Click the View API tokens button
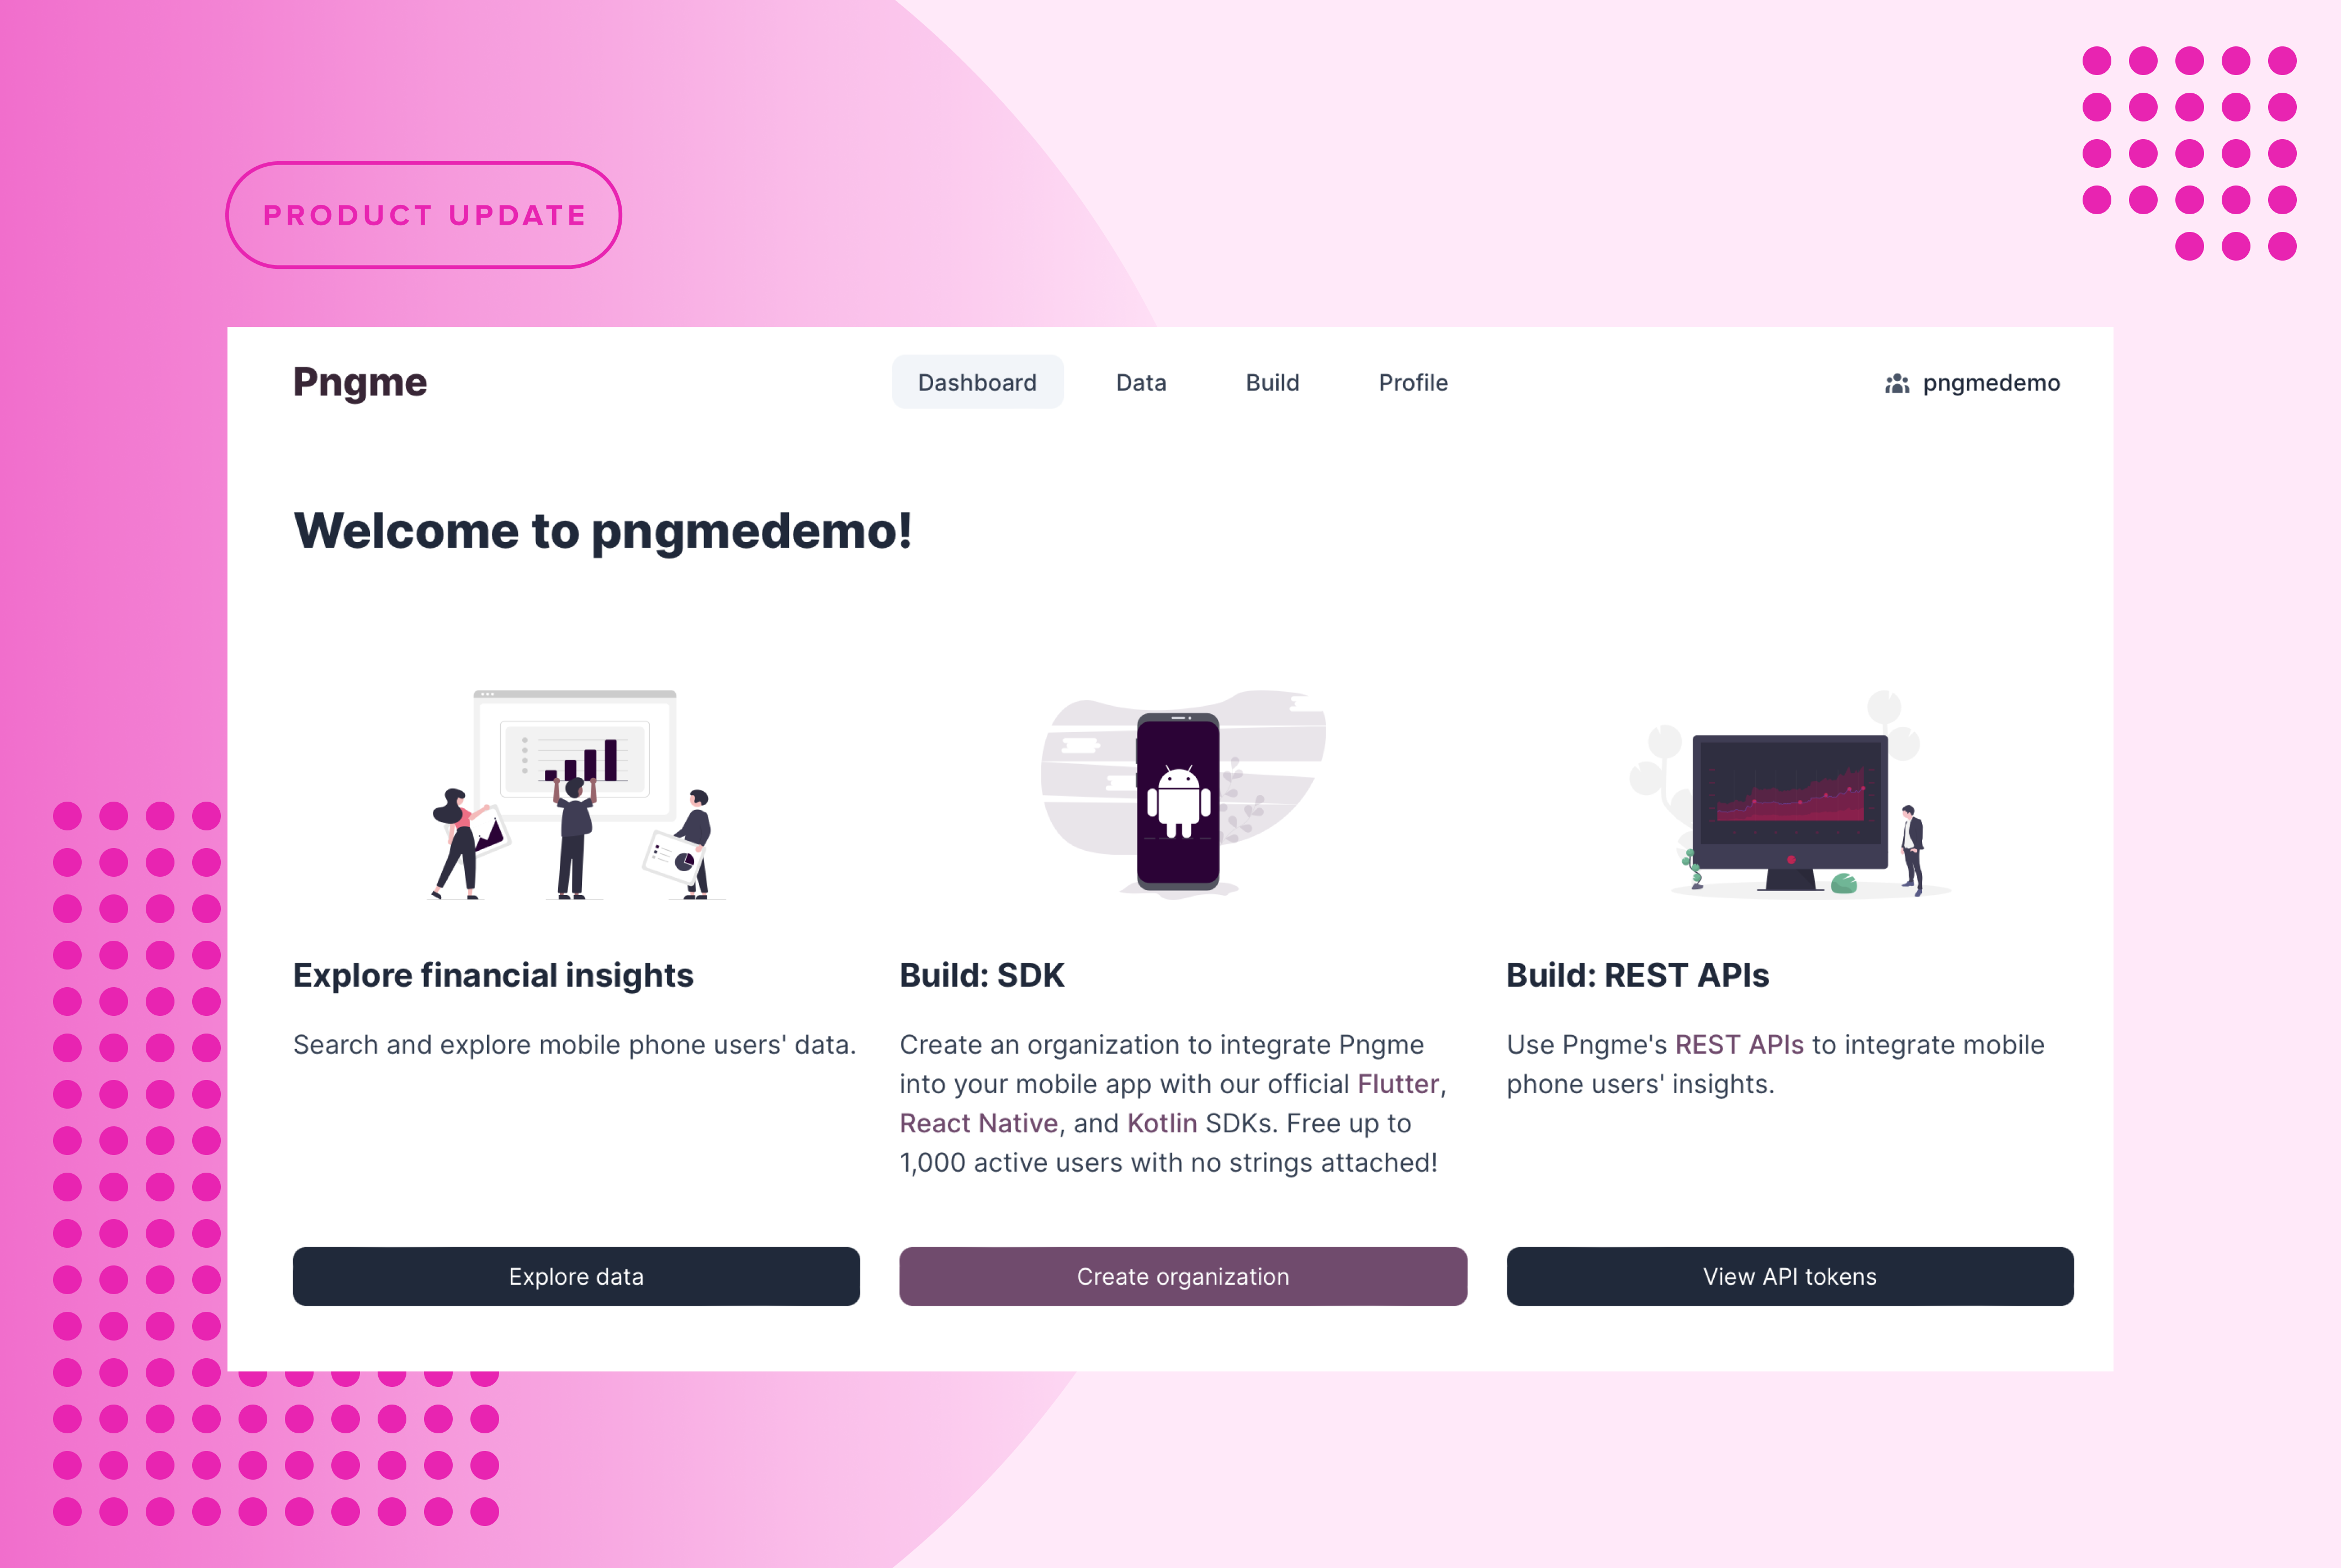 pos(1788,1274)
